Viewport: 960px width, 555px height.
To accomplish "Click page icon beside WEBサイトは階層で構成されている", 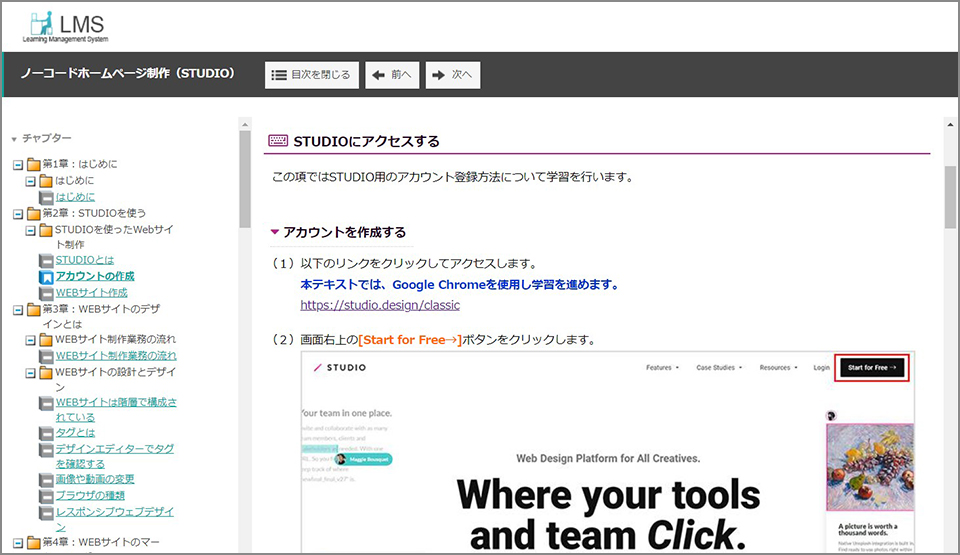I will coord(47,403).
